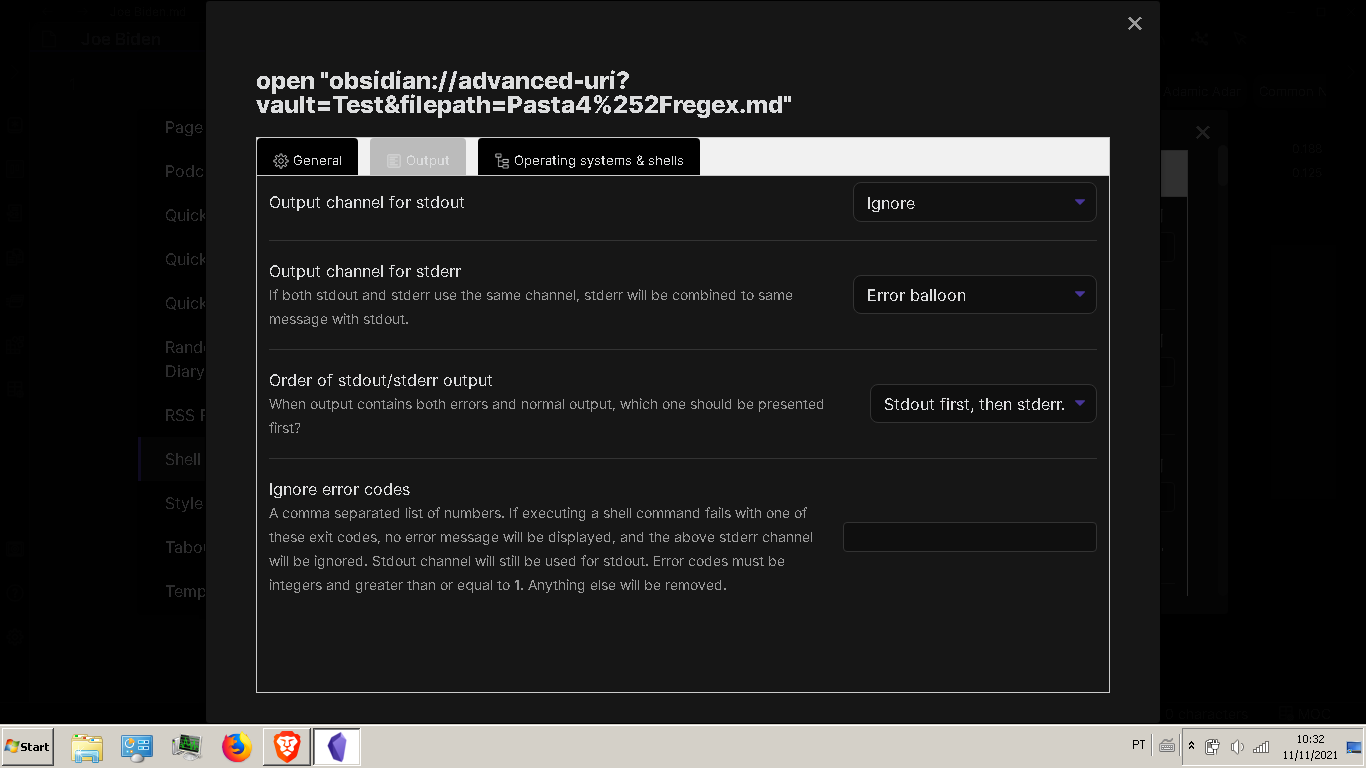Click the Obsidian taskbar button
The height and width of the screenshot is (768, 1366).
337,747
